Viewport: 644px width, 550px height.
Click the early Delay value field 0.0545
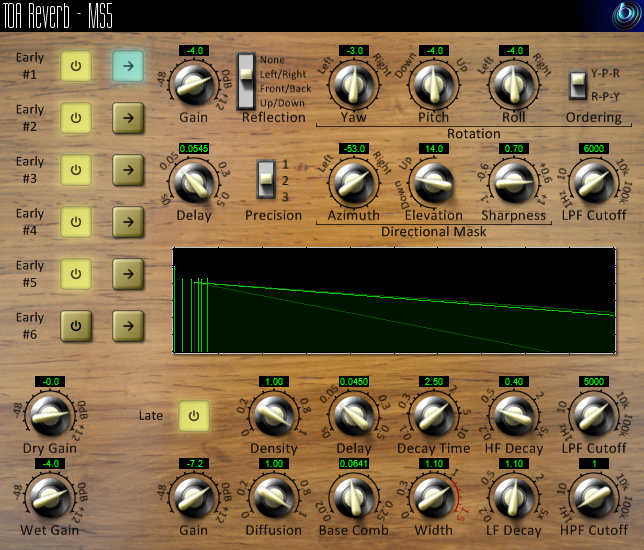[194, 148]
